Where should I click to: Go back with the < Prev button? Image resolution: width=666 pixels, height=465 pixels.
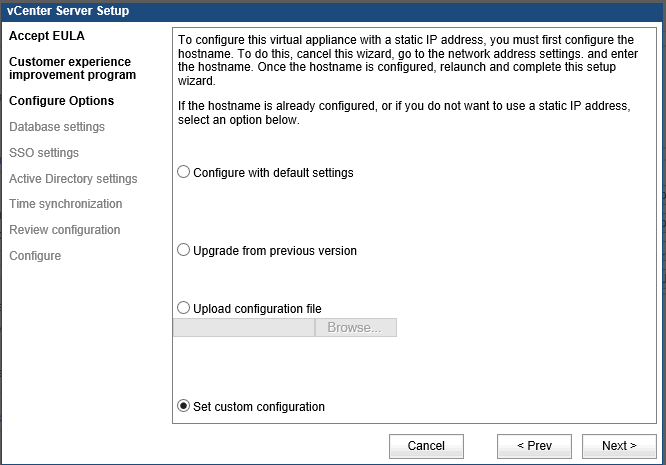(x=534, y=446)
